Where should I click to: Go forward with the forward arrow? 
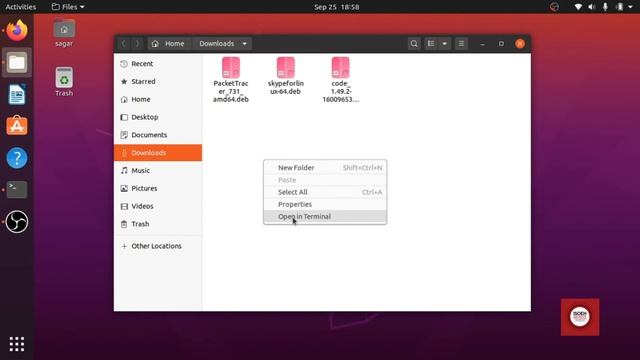[137, 44]
